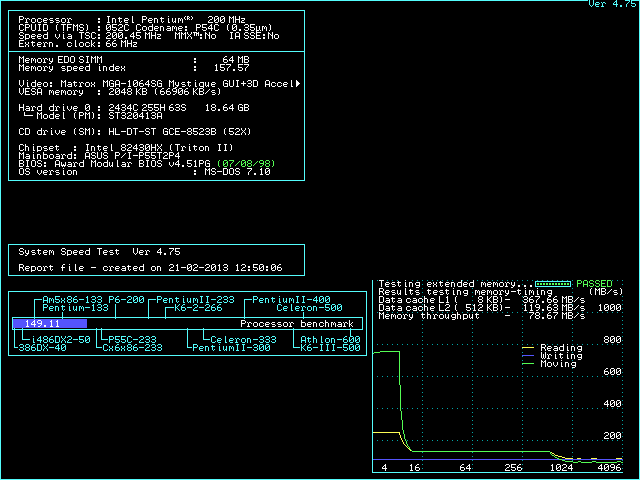Image resolution: width=640 pixels, height=480 pixels.
Task: Click the 'Memory EDO SIMM' label
Action: coord(60,60)
